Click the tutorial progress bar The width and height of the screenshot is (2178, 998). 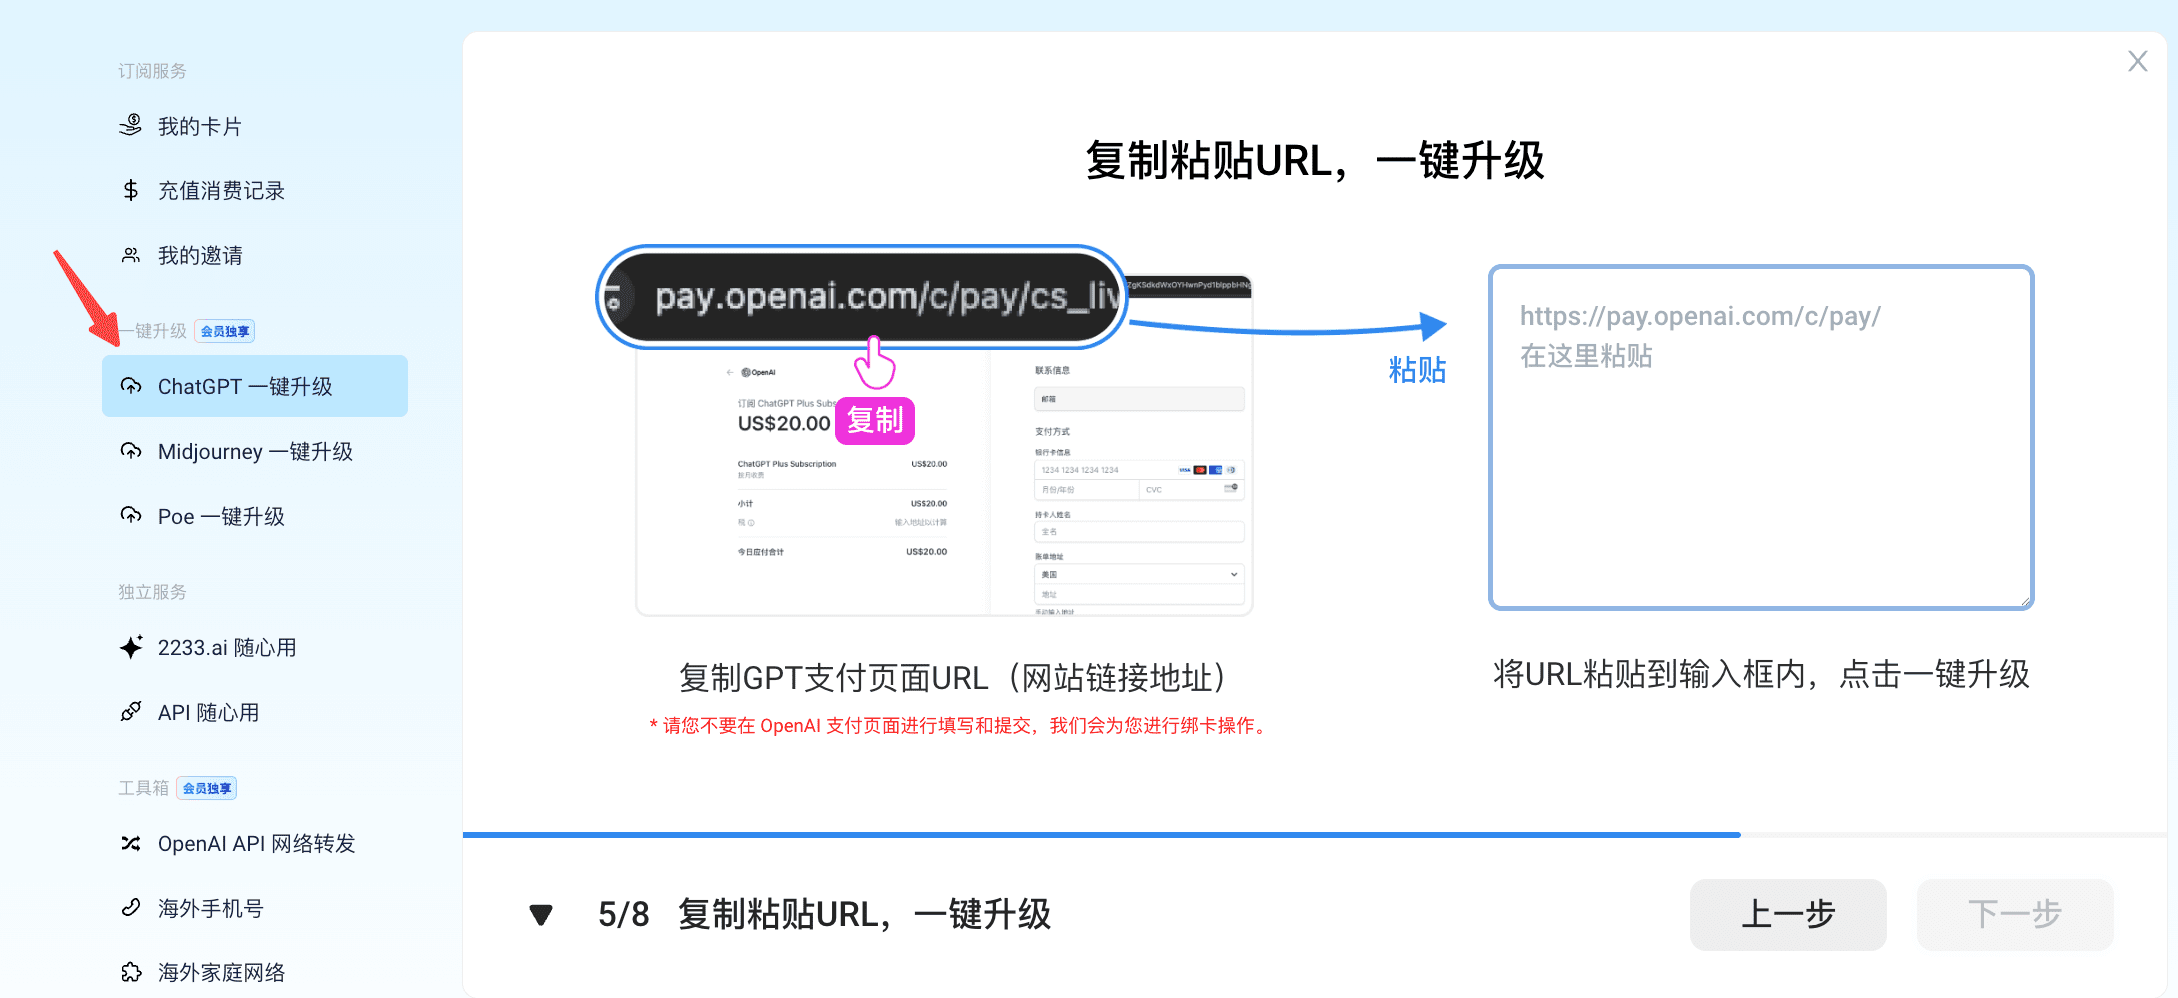[x=1314, y=834]
